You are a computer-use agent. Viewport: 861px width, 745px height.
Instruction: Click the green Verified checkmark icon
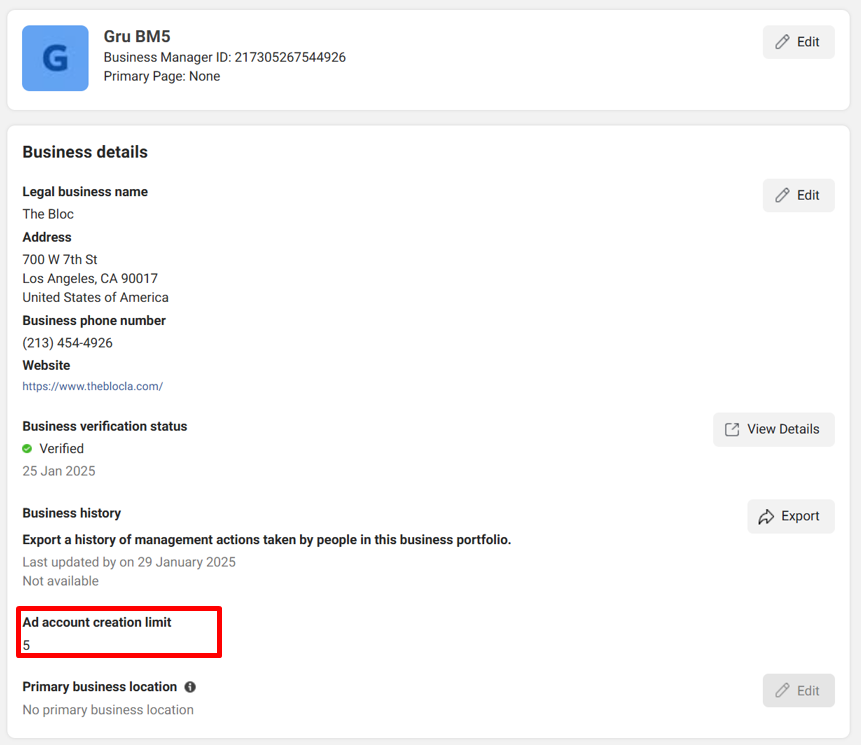pos(27,449)
